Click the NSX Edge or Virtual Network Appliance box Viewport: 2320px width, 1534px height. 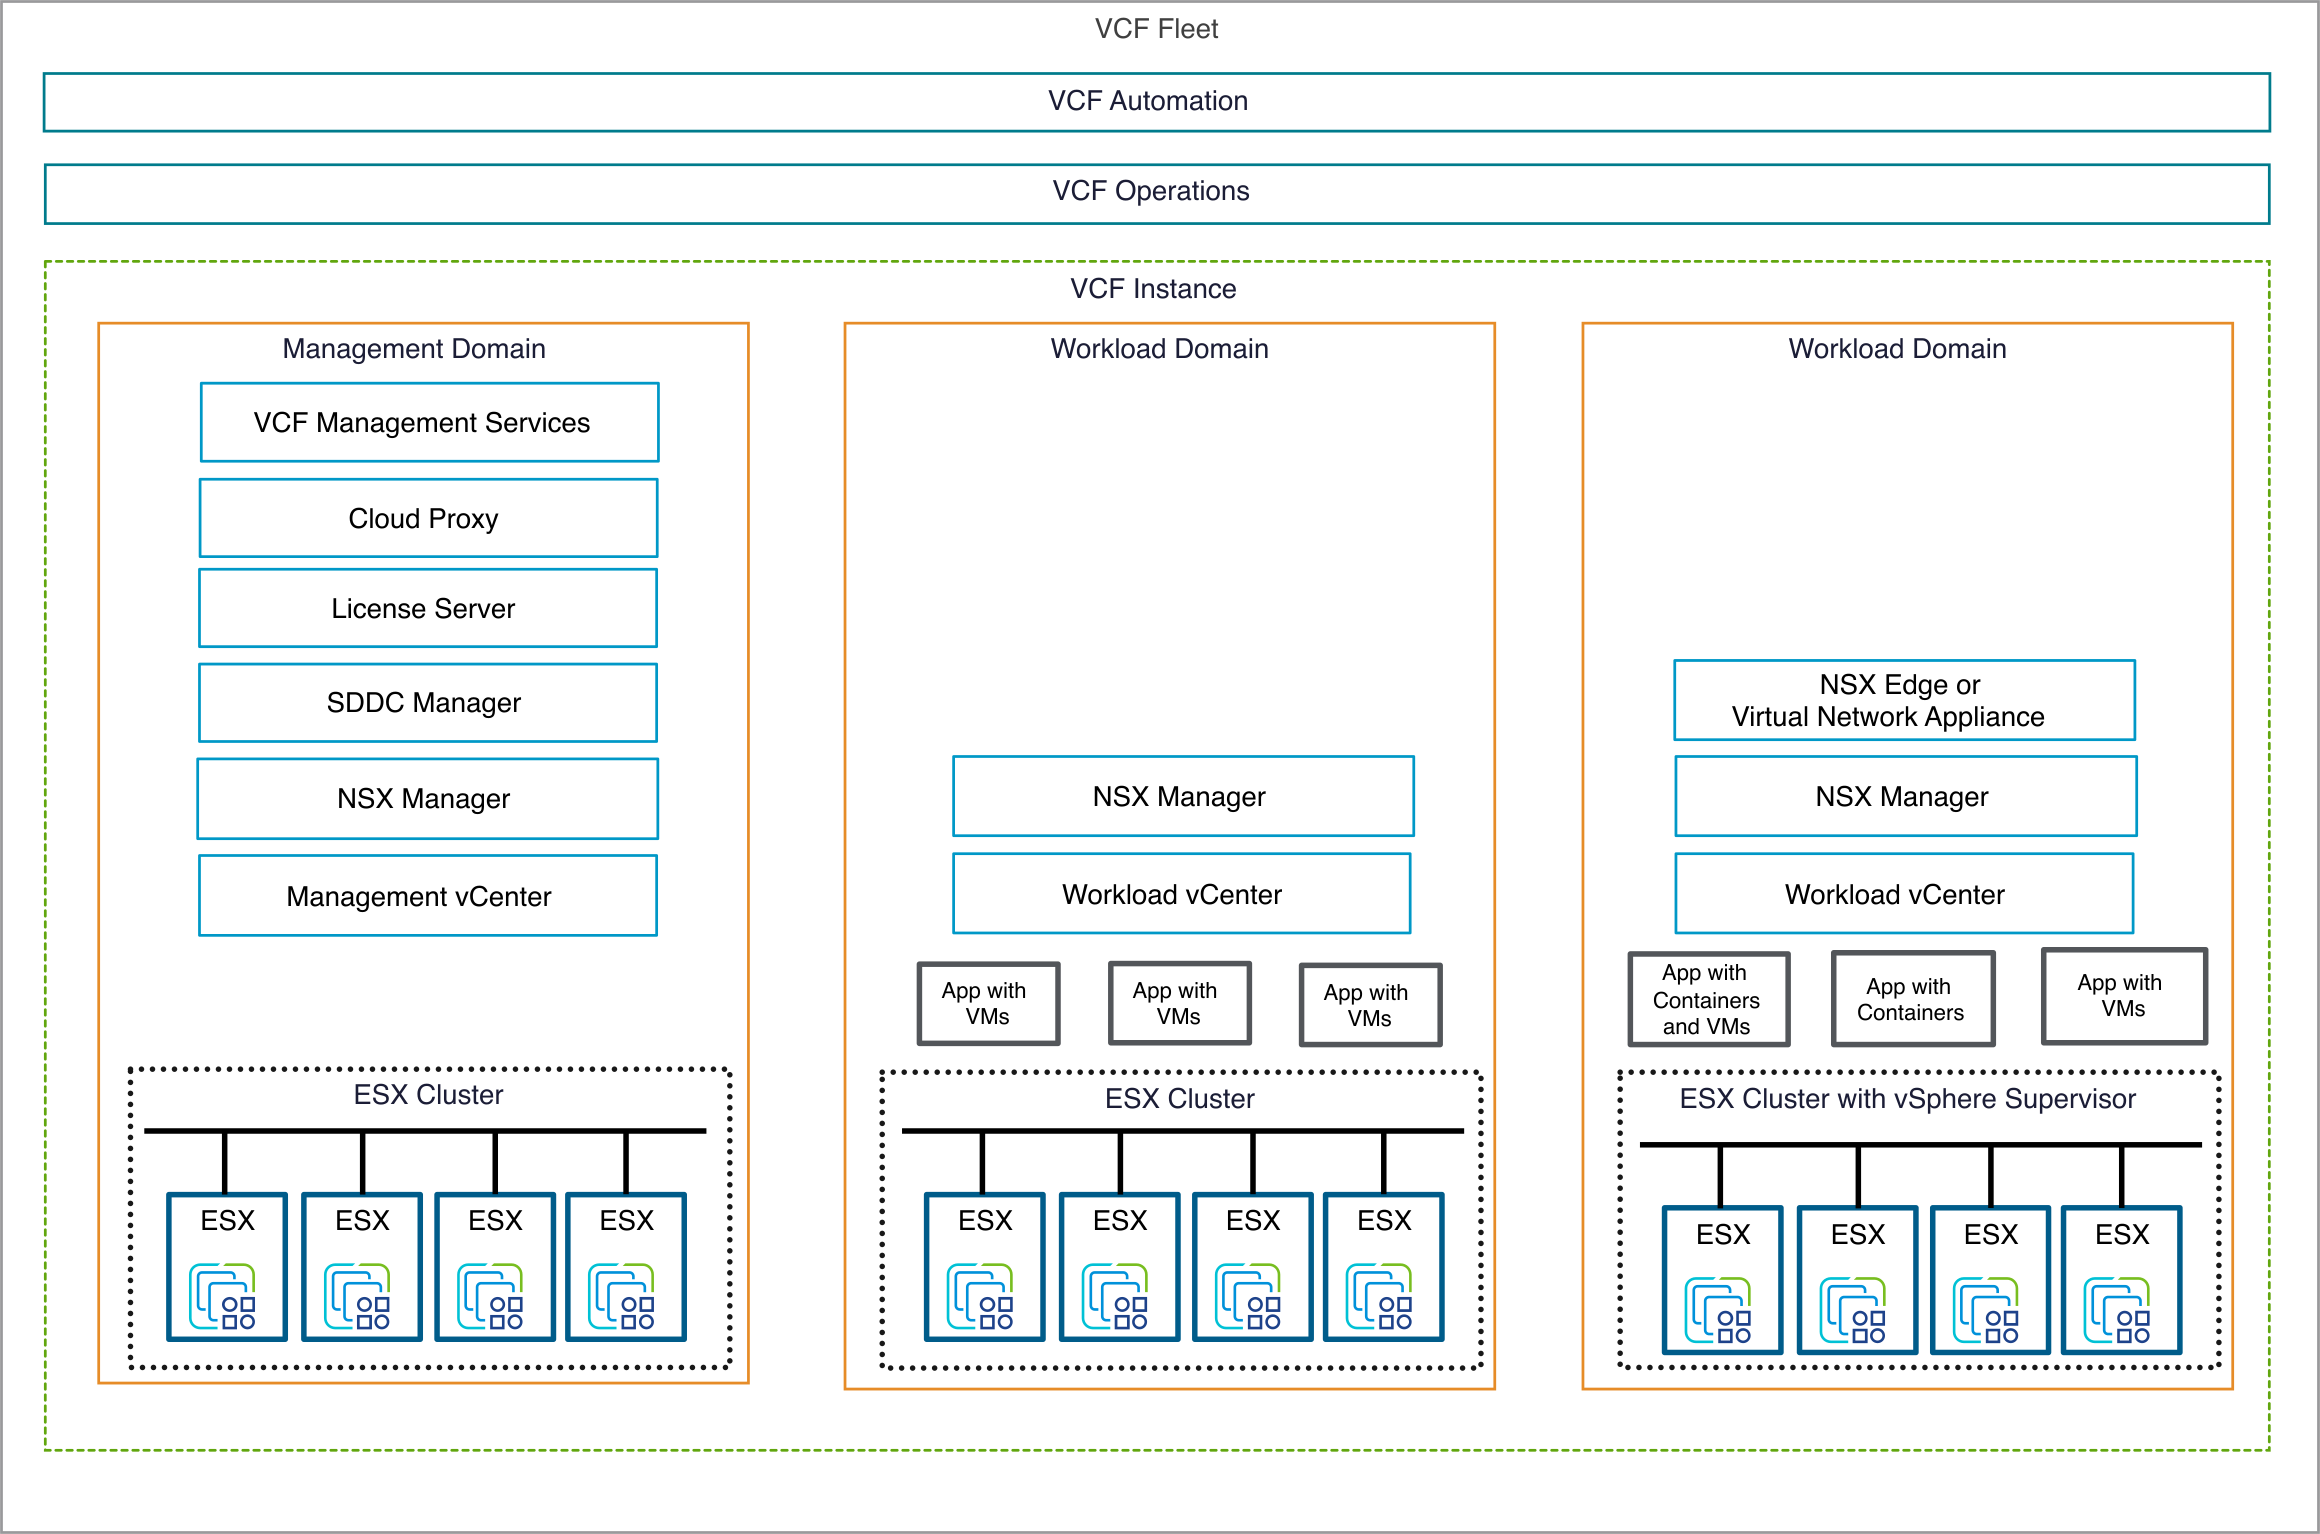1905,700
